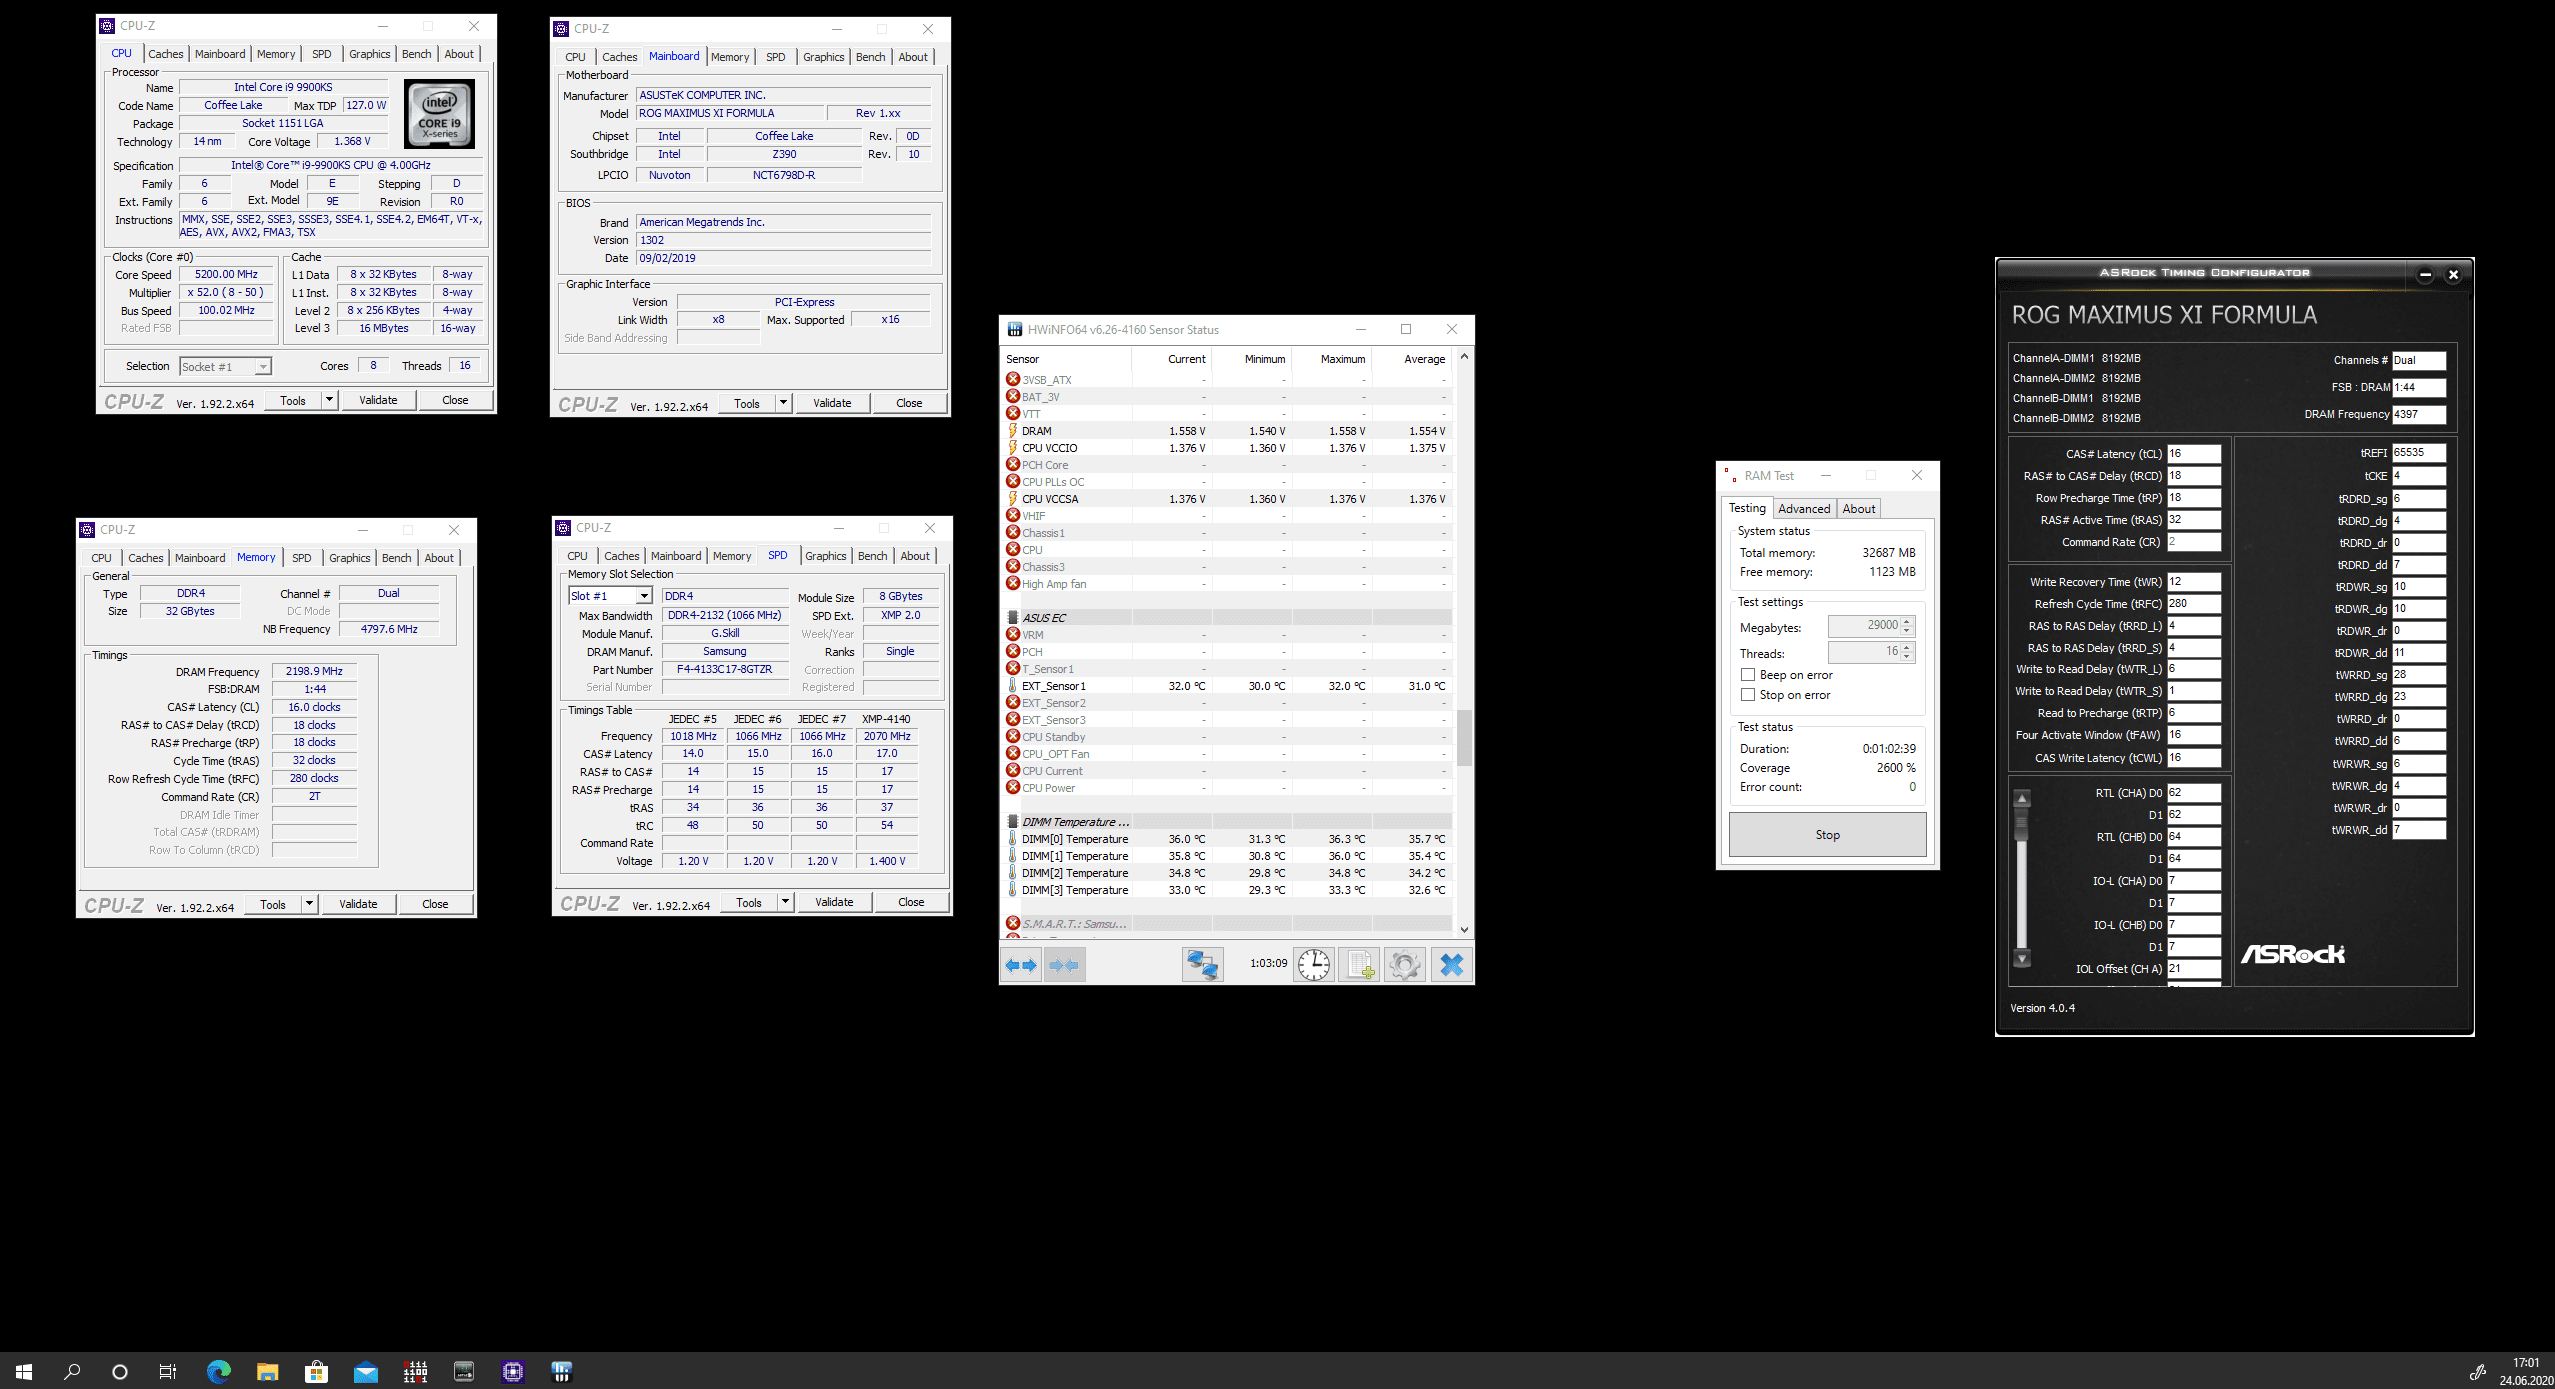The image size is (2555, 1389).
Task: Click thermometer icon beside EXT_Sensor1
Action: [x=1012, y=686]
